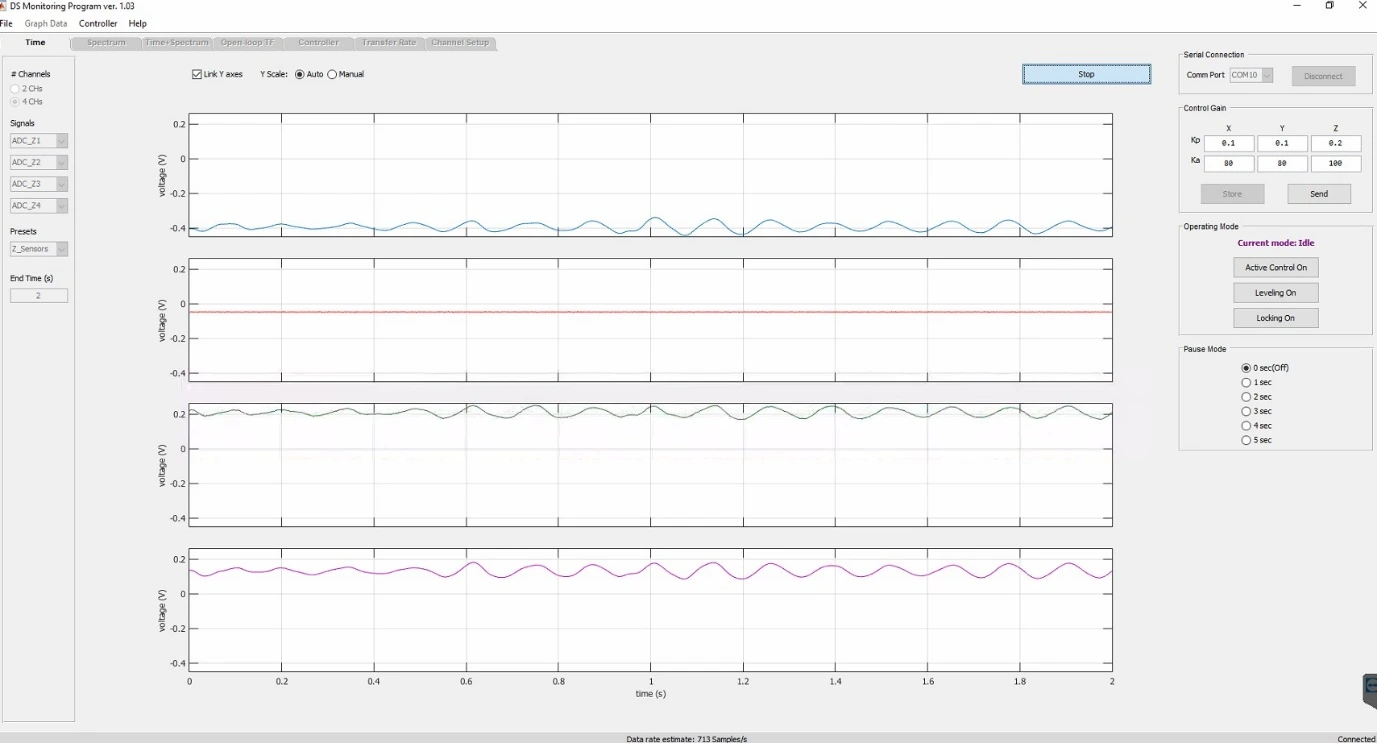Screen dimensions: 1377x743
Task: Open the Help menu
Action: [138, 23]
